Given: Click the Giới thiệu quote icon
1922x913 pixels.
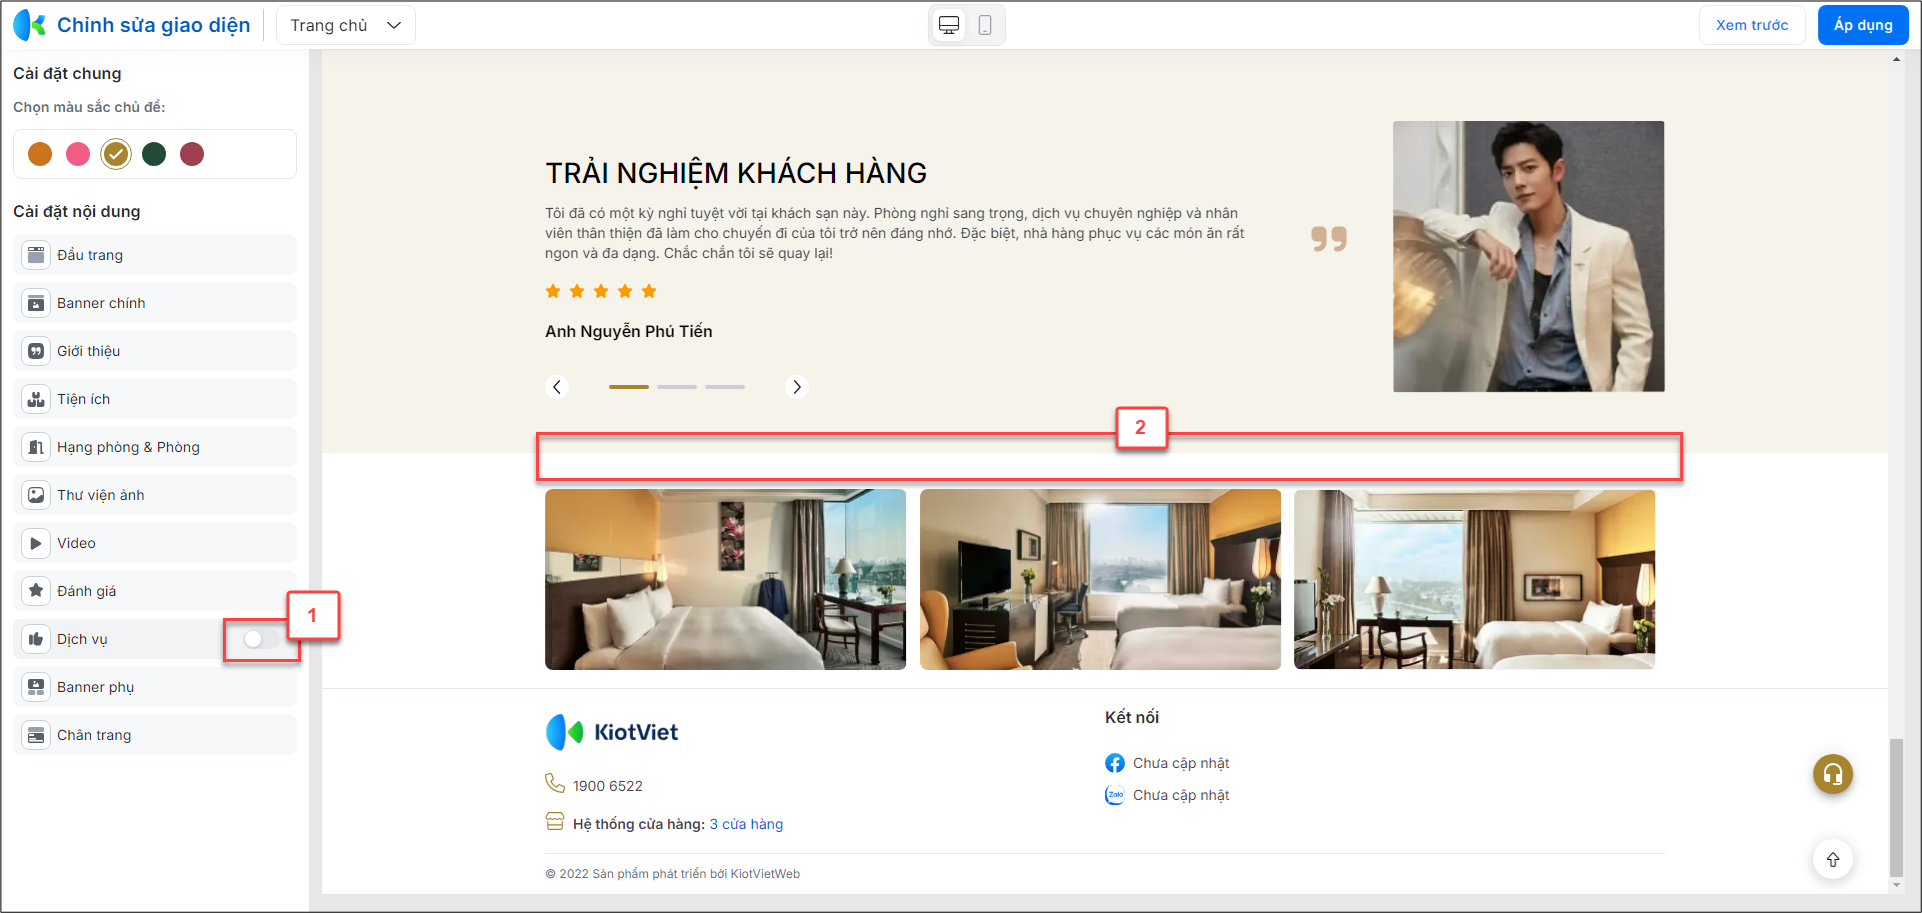Looking at the screenshot, I should (36, 351).
